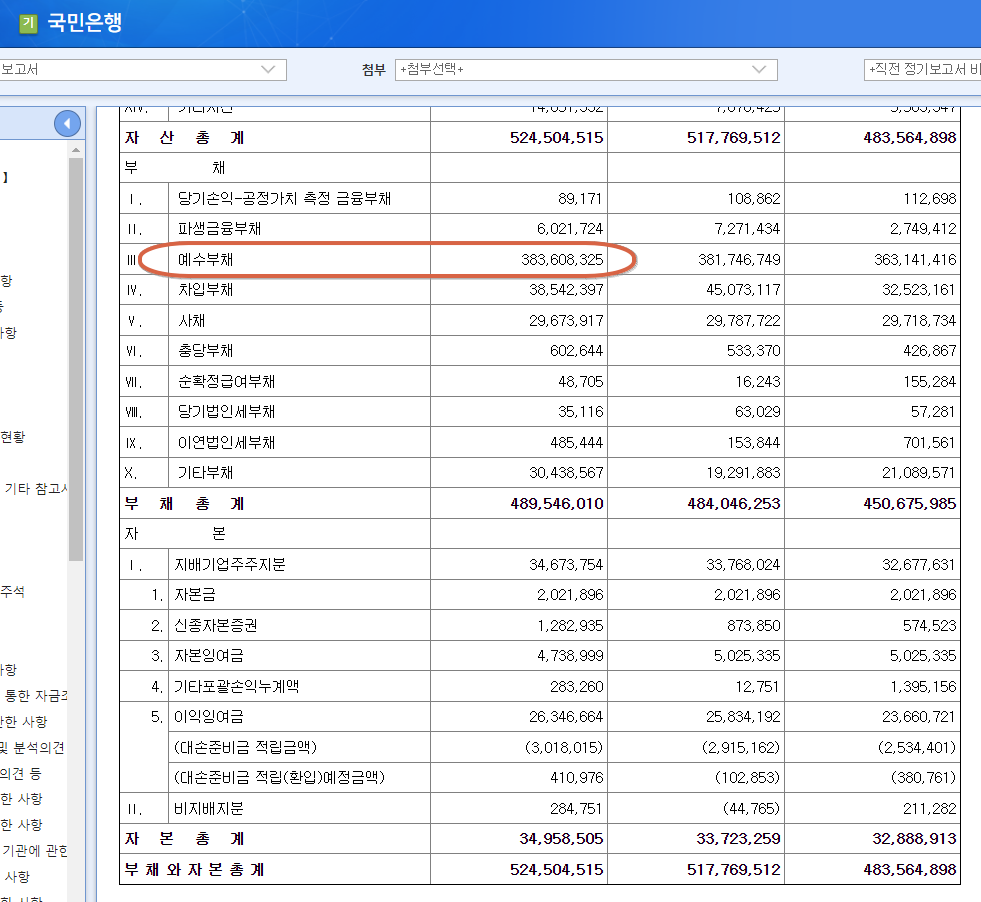Select the 기관에 관한 사항 entry
The image size is (981, 902).
[x=35, y=851]
